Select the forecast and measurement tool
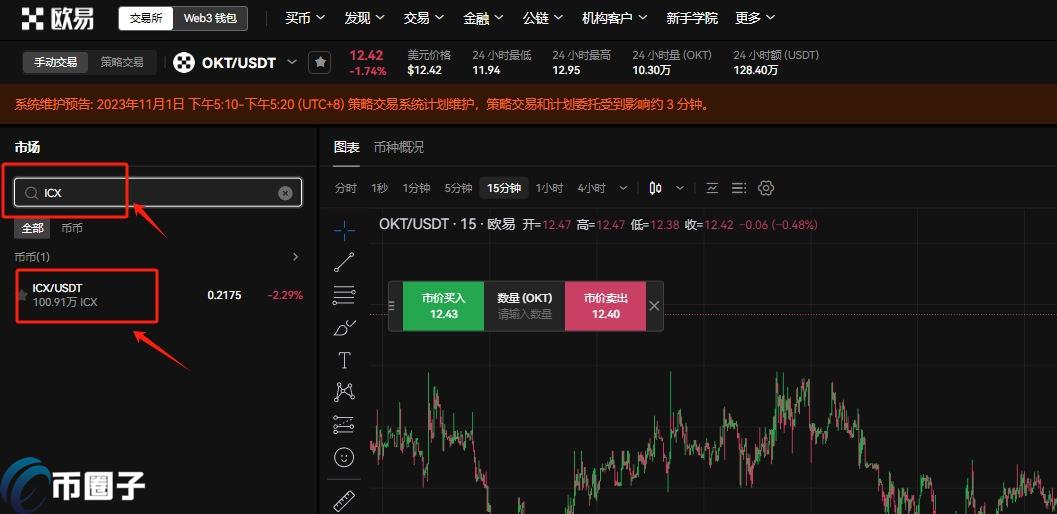1057x514 pixels. coord(344,424)
